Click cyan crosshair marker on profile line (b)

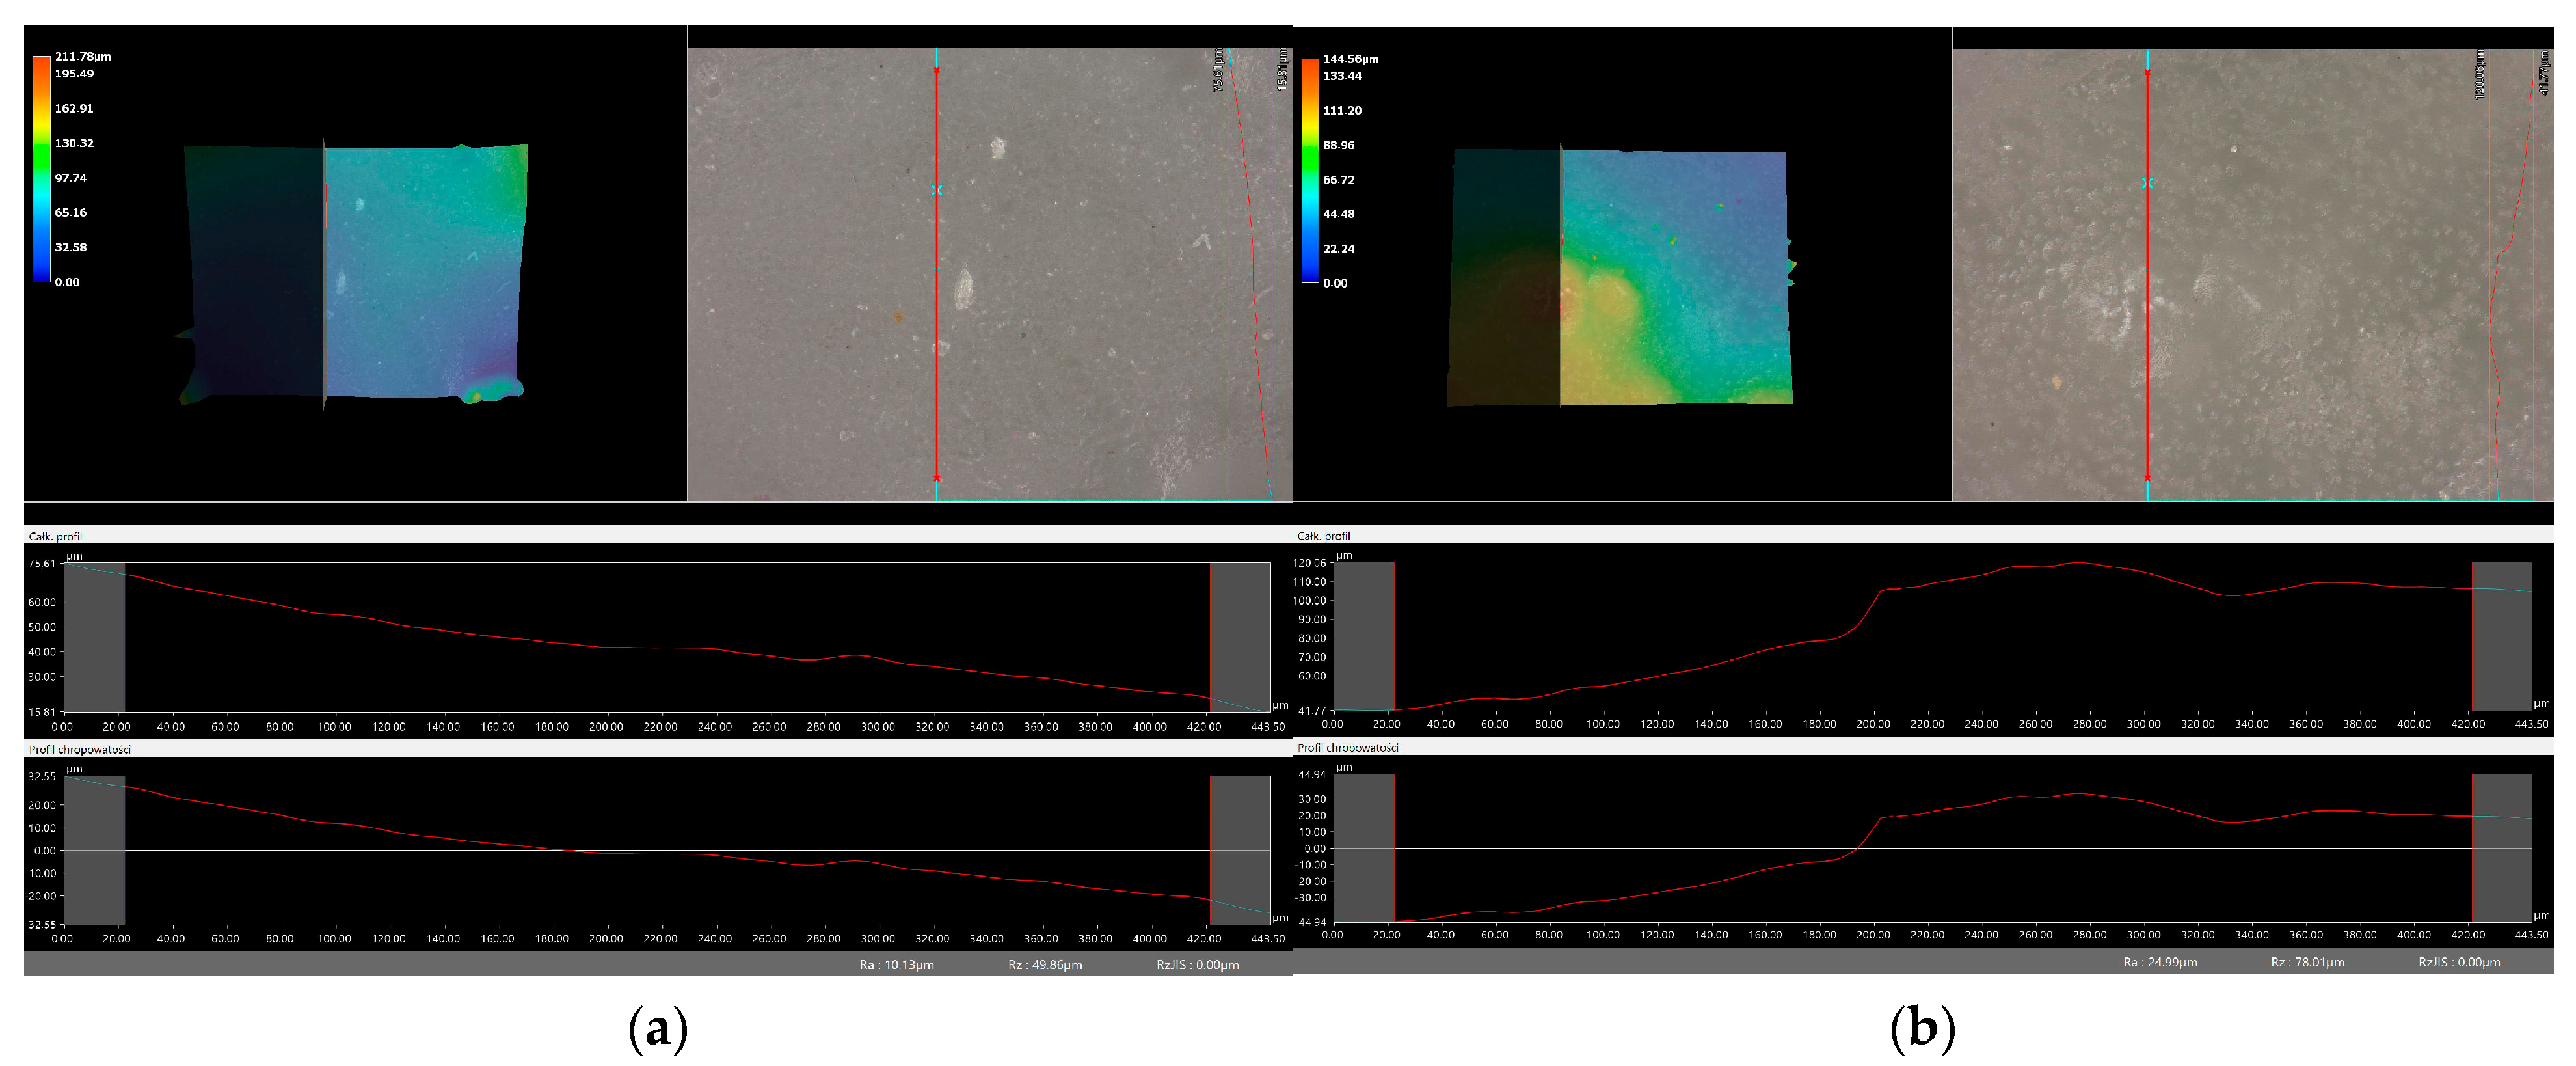[2147, 183]
